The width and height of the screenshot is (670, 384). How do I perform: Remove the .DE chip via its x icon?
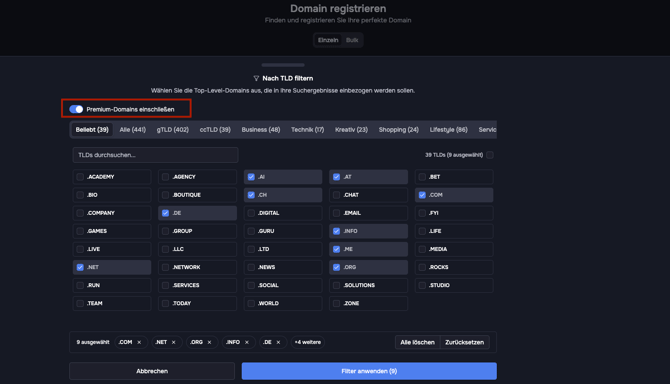click(x=278, y=342)
